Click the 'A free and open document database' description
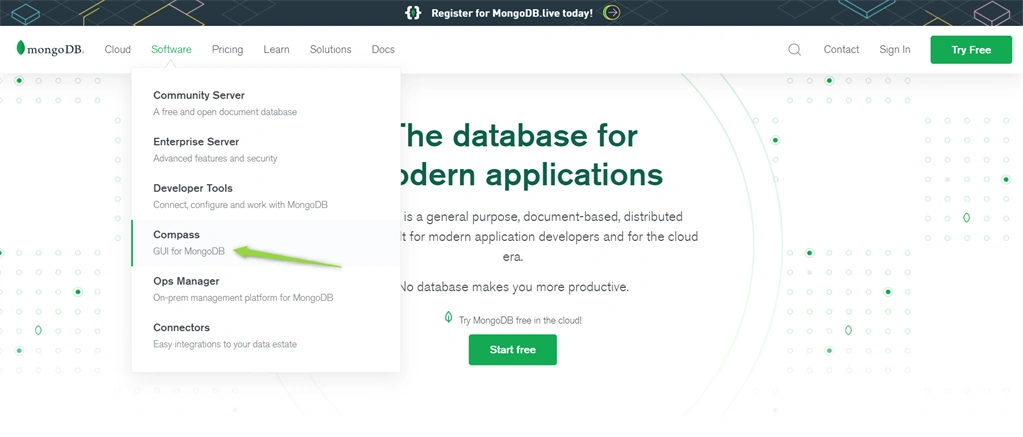Screen dimensions: 1023x437 coord(225,112)
